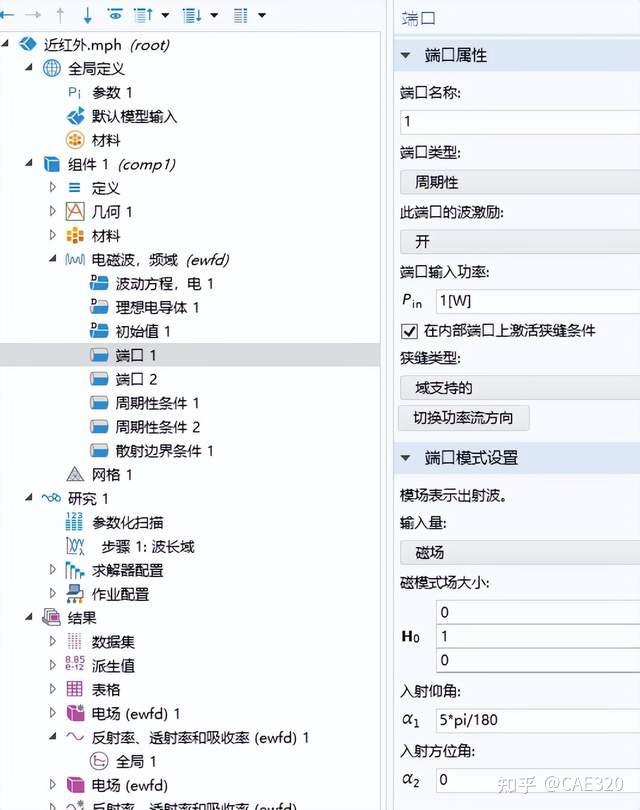Toggle the eye visibility icon in toolbar
Viewport: 640px width, 810px height.
[x=116, y=14]
